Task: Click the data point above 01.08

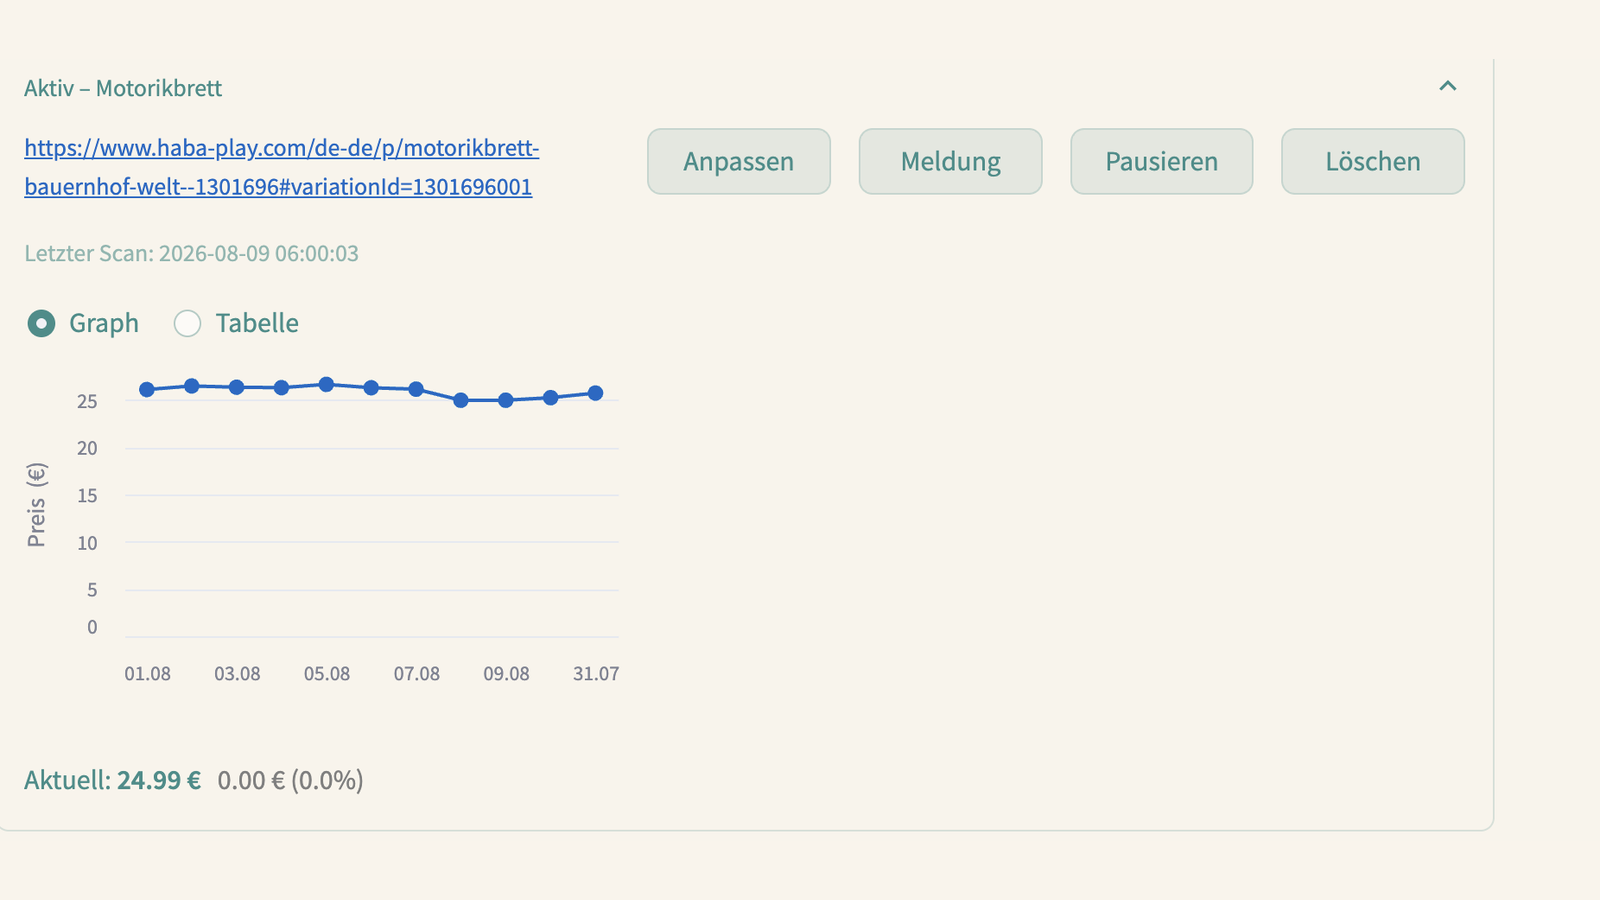Action: coord(147,389)
